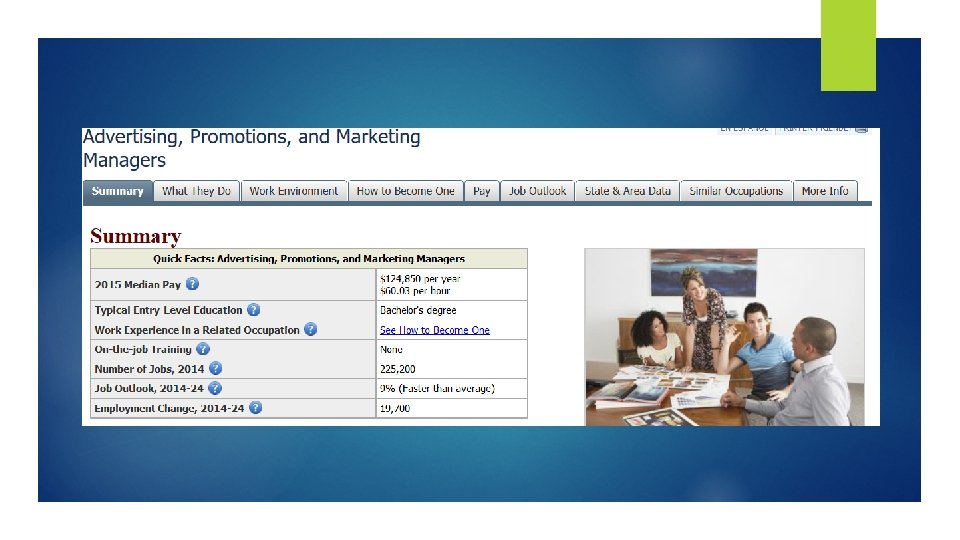Screen dimensions: 960x540
Task: Click the Employment Change, 2014-24 label
Action: point(169,408)
